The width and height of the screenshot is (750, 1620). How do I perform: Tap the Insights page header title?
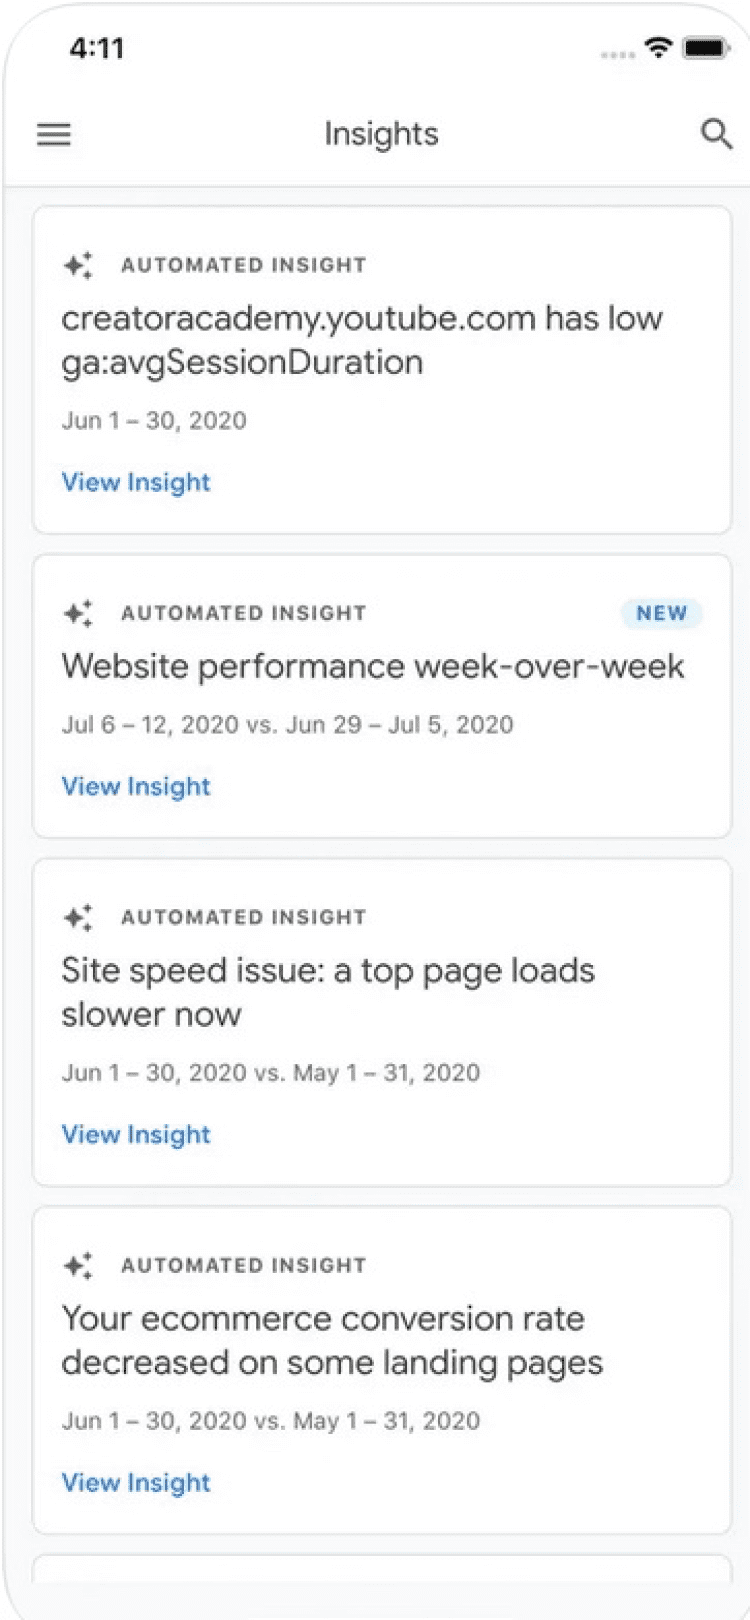[381, 134]
